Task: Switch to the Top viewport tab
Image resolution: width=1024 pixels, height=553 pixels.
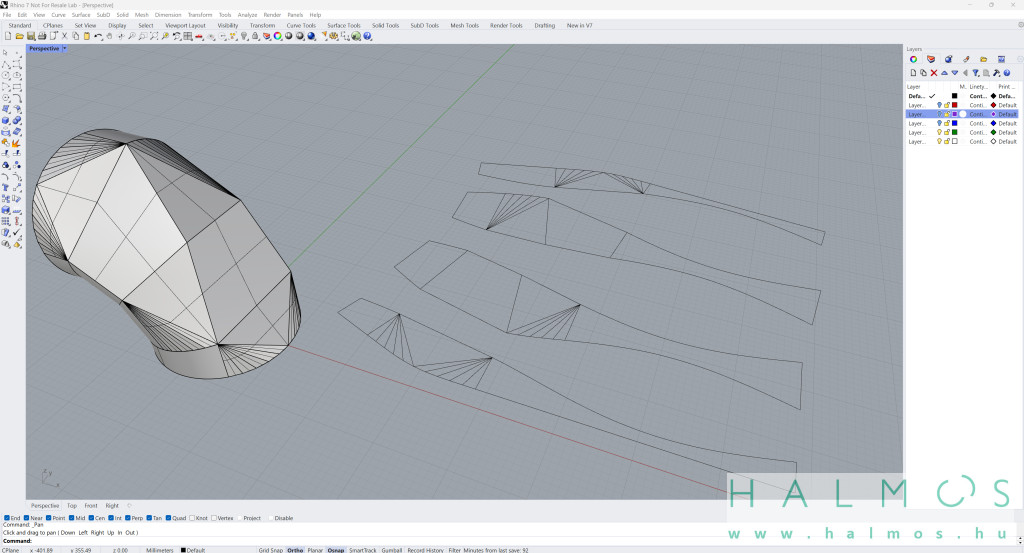Action: pos(71,506)
